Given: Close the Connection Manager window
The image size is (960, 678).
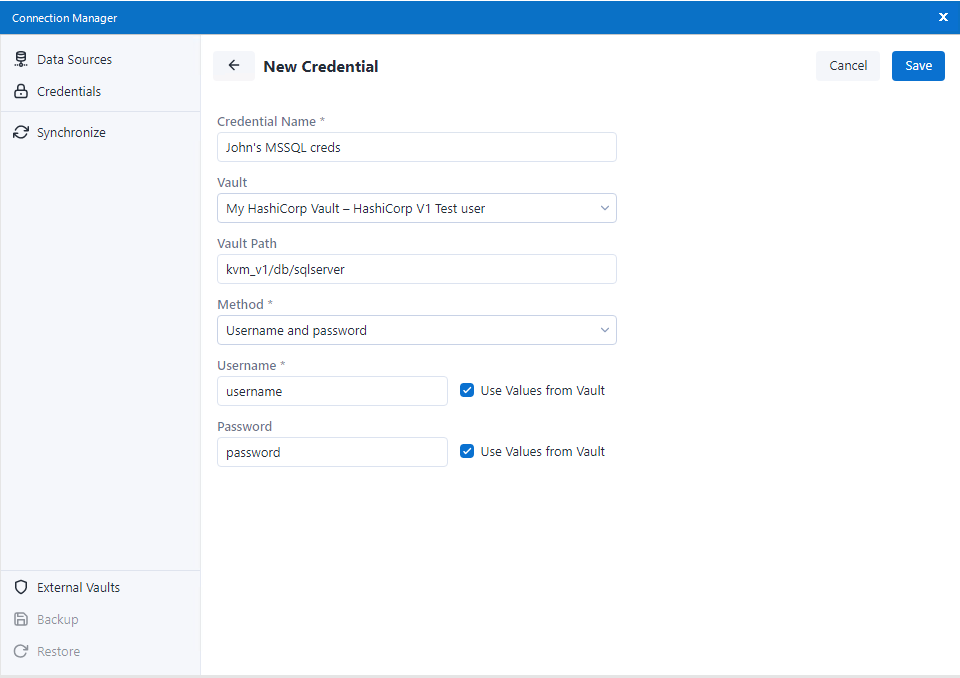Looking at the screenshot, I should pos(943,17).
